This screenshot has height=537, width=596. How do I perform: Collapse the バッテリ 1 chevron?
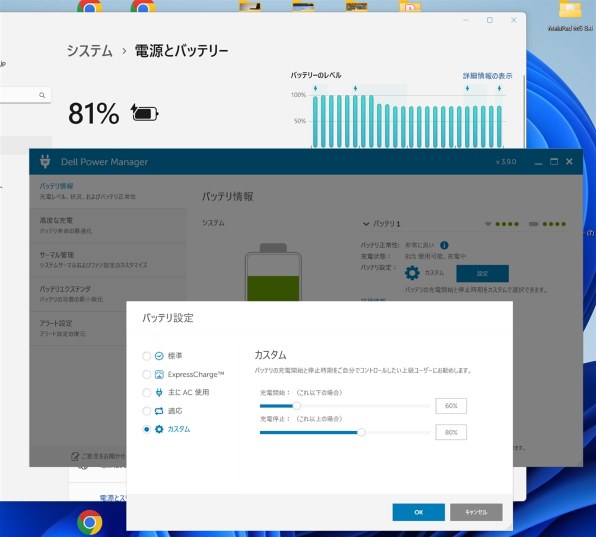coord(366,224)
